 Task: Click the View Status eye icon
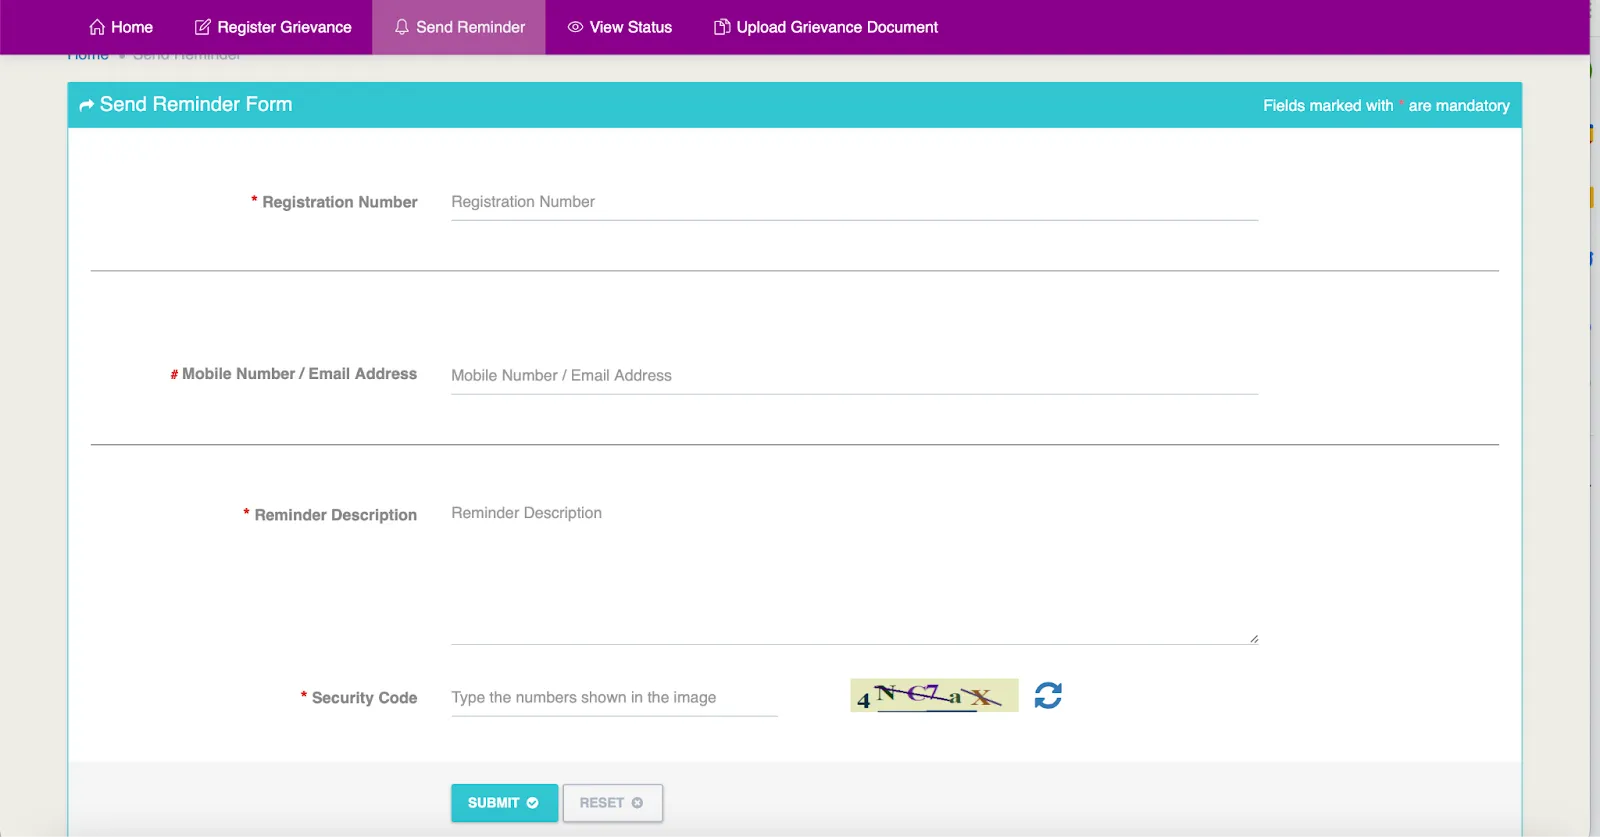coord(575,27)
